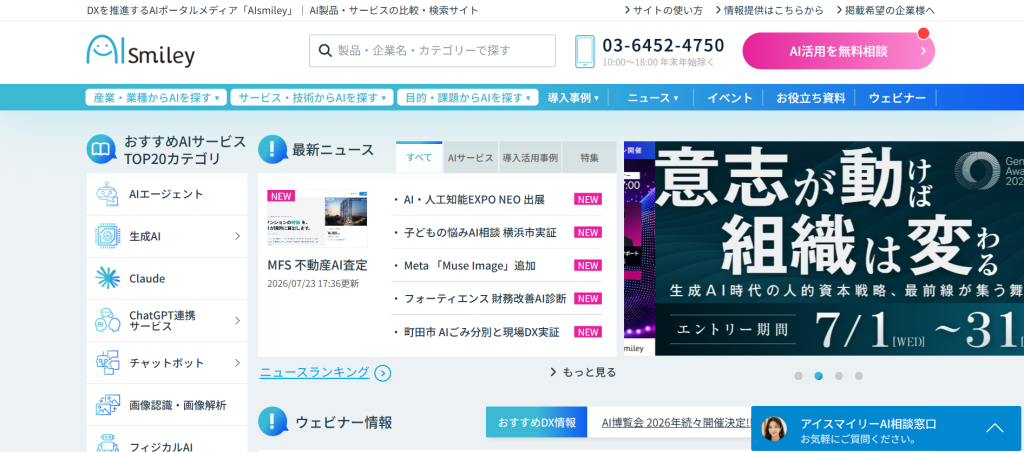Image resolution: width=1024 pixels, height=452 pixels.
Task: Open the 目的・課題からAIを探す dropdown
Action: (x=468, y=97)
